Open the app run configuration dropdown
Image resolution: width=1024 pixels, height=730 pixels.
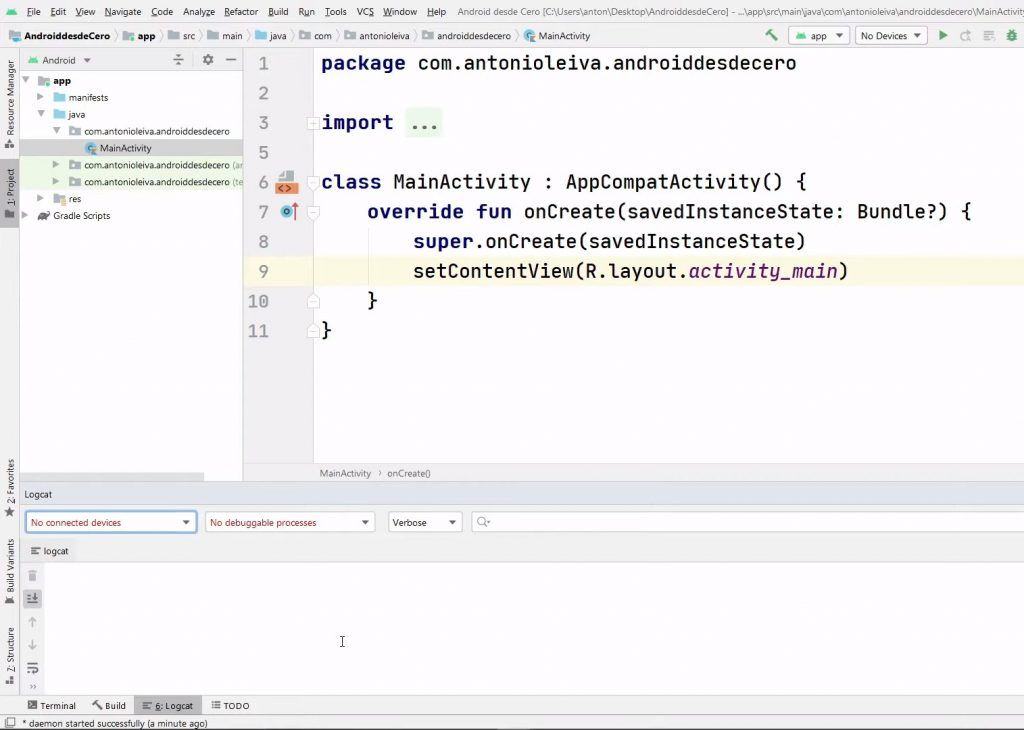click(x=819, y=35)
